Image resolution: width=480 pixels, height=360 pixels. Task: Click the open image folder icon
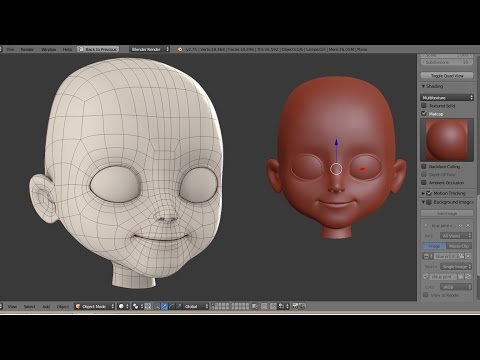[x=462, y=256]
